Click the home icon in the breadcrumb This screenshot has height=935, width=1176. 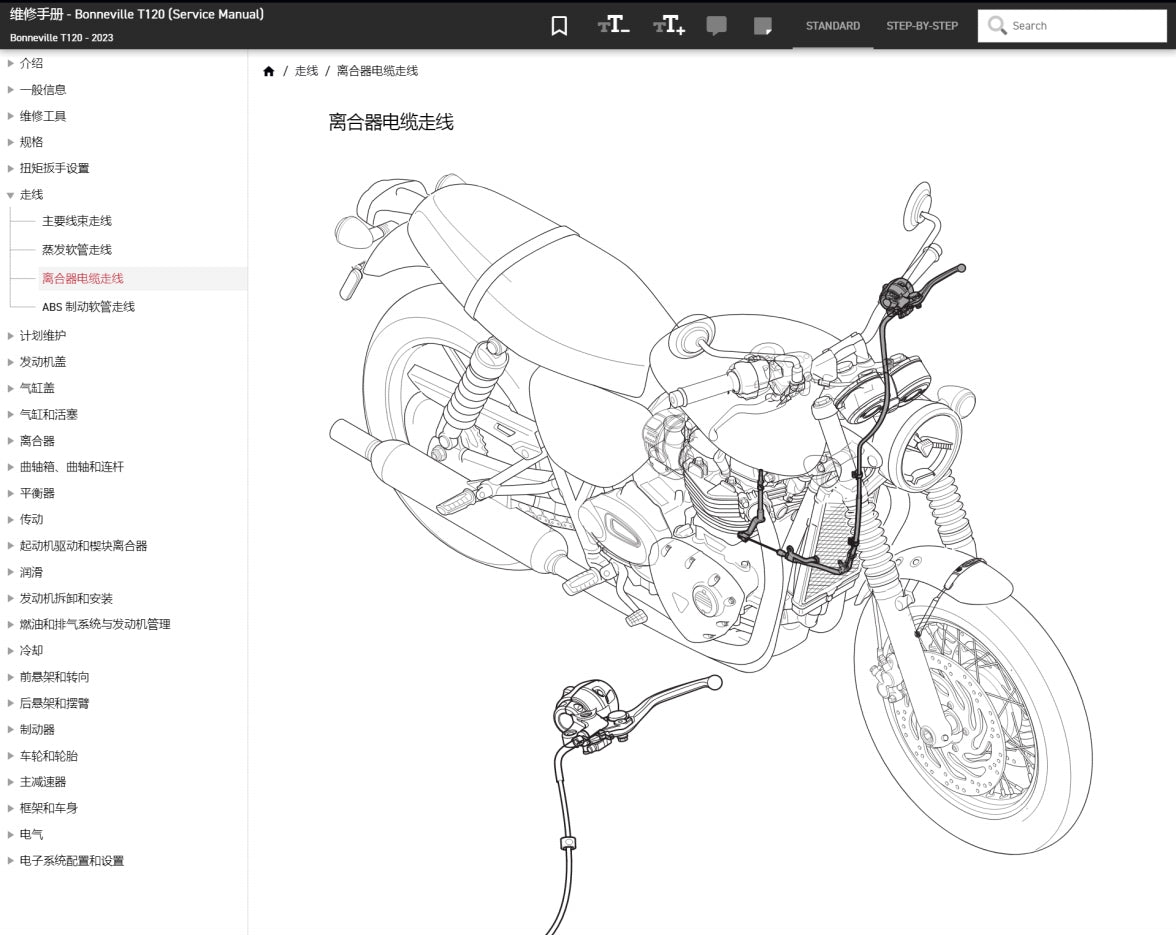[268, 70]
